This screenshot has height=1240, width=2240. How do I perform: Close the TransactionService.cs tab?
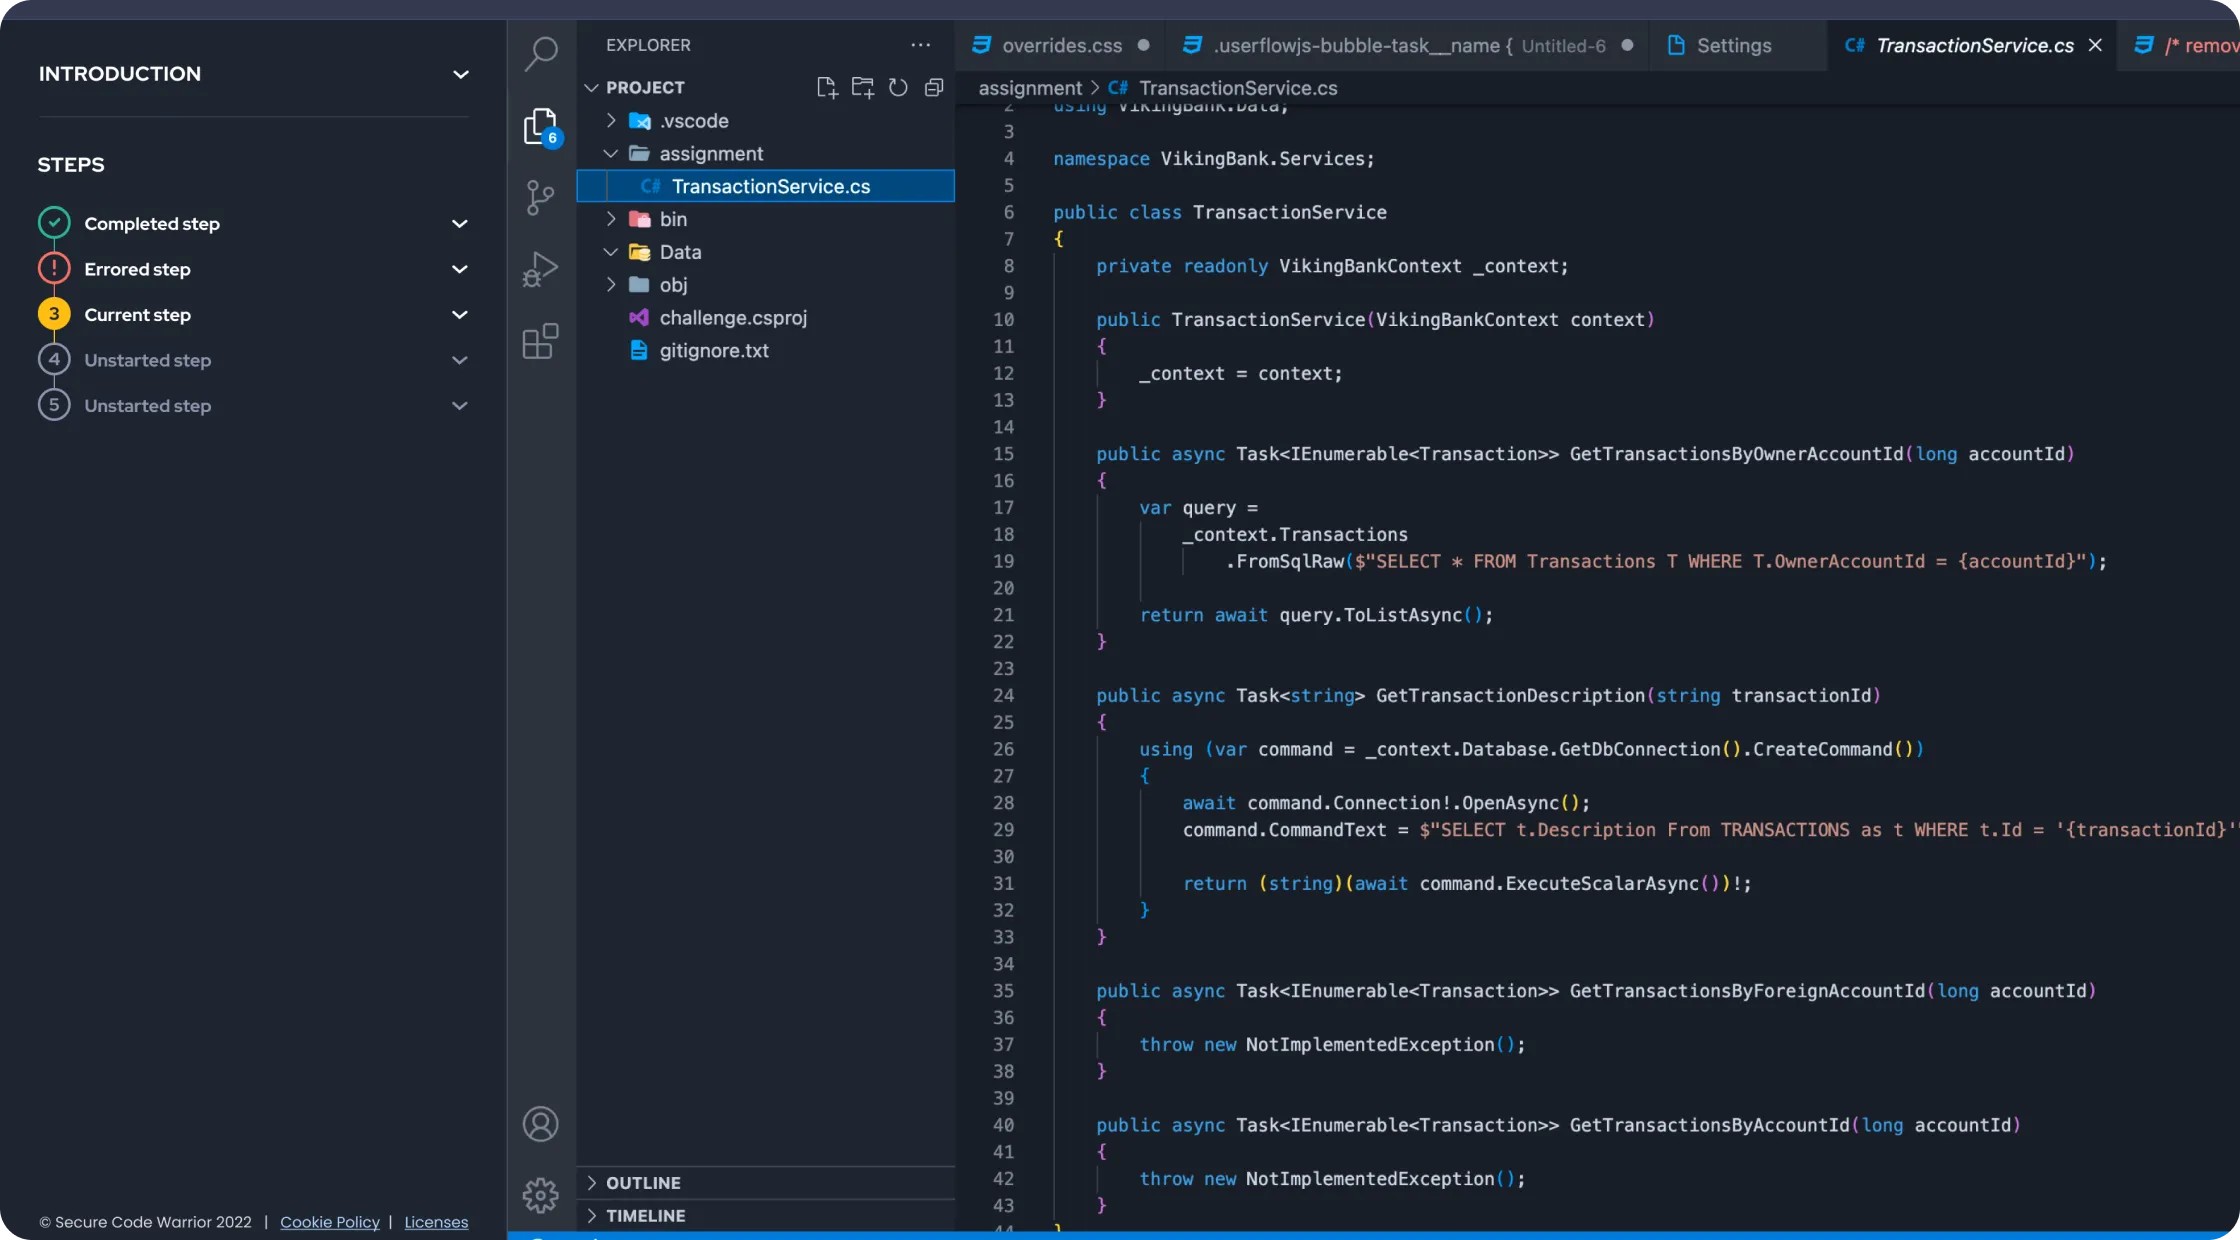[x=2095, y=46]
